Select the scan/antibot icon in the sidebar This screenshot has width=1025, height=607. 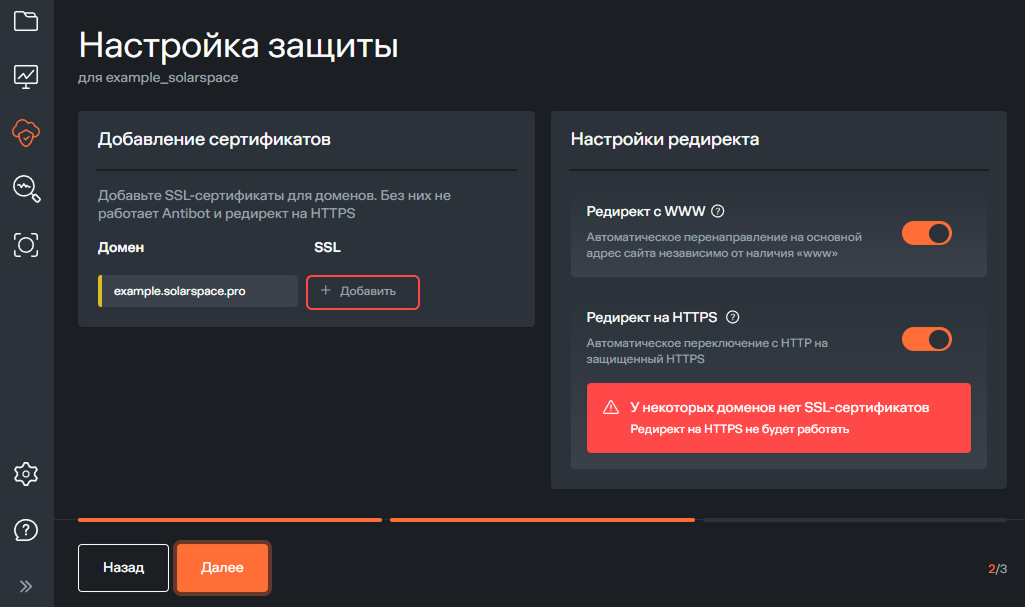coord(26,245)
